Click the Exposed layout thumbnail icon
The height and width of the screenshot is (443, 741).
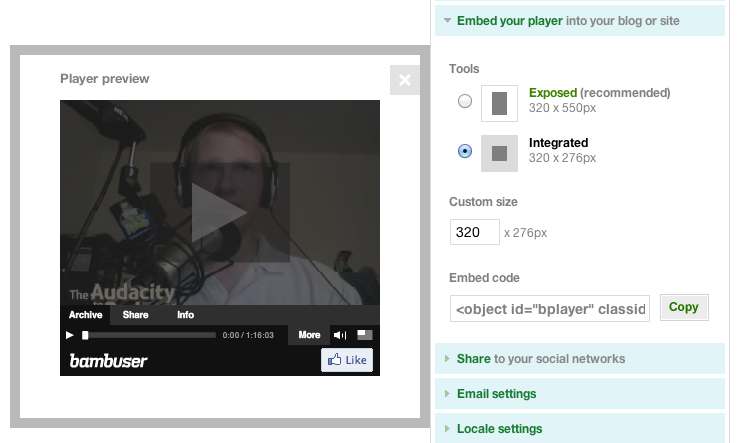click(499, 102)
